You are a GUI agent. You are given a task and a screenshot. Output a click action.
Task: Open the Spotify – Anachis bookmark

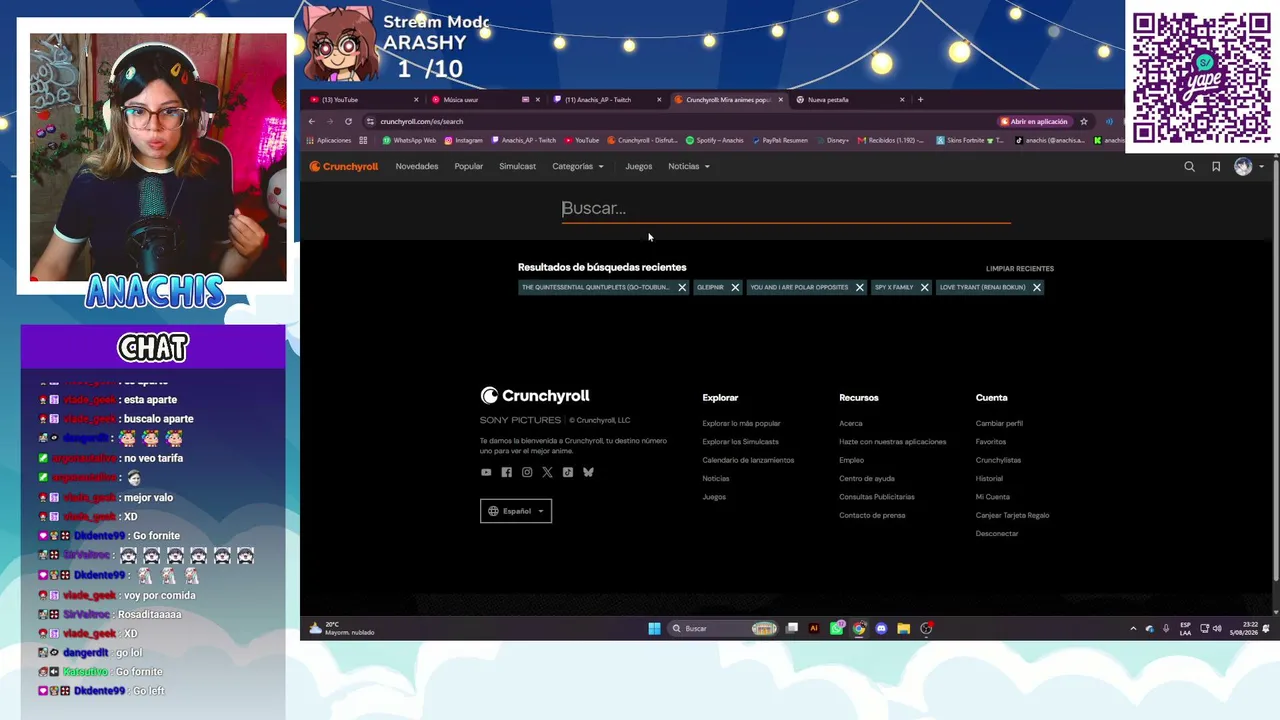(x=715, y=141)
